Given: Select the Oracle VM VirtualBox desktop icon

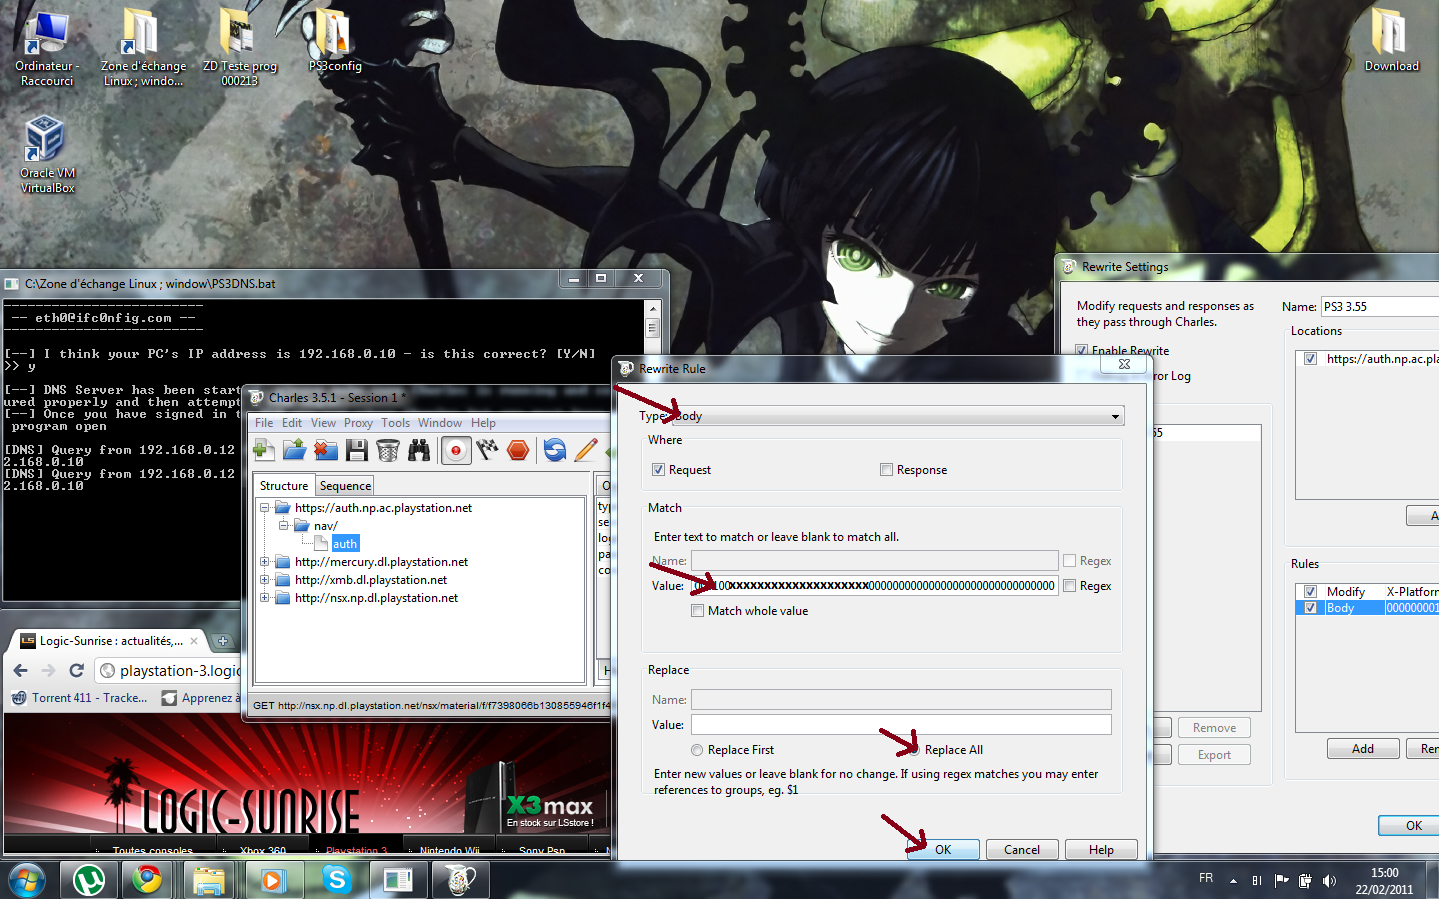Looking at the screenshot, I should [47, 154].
